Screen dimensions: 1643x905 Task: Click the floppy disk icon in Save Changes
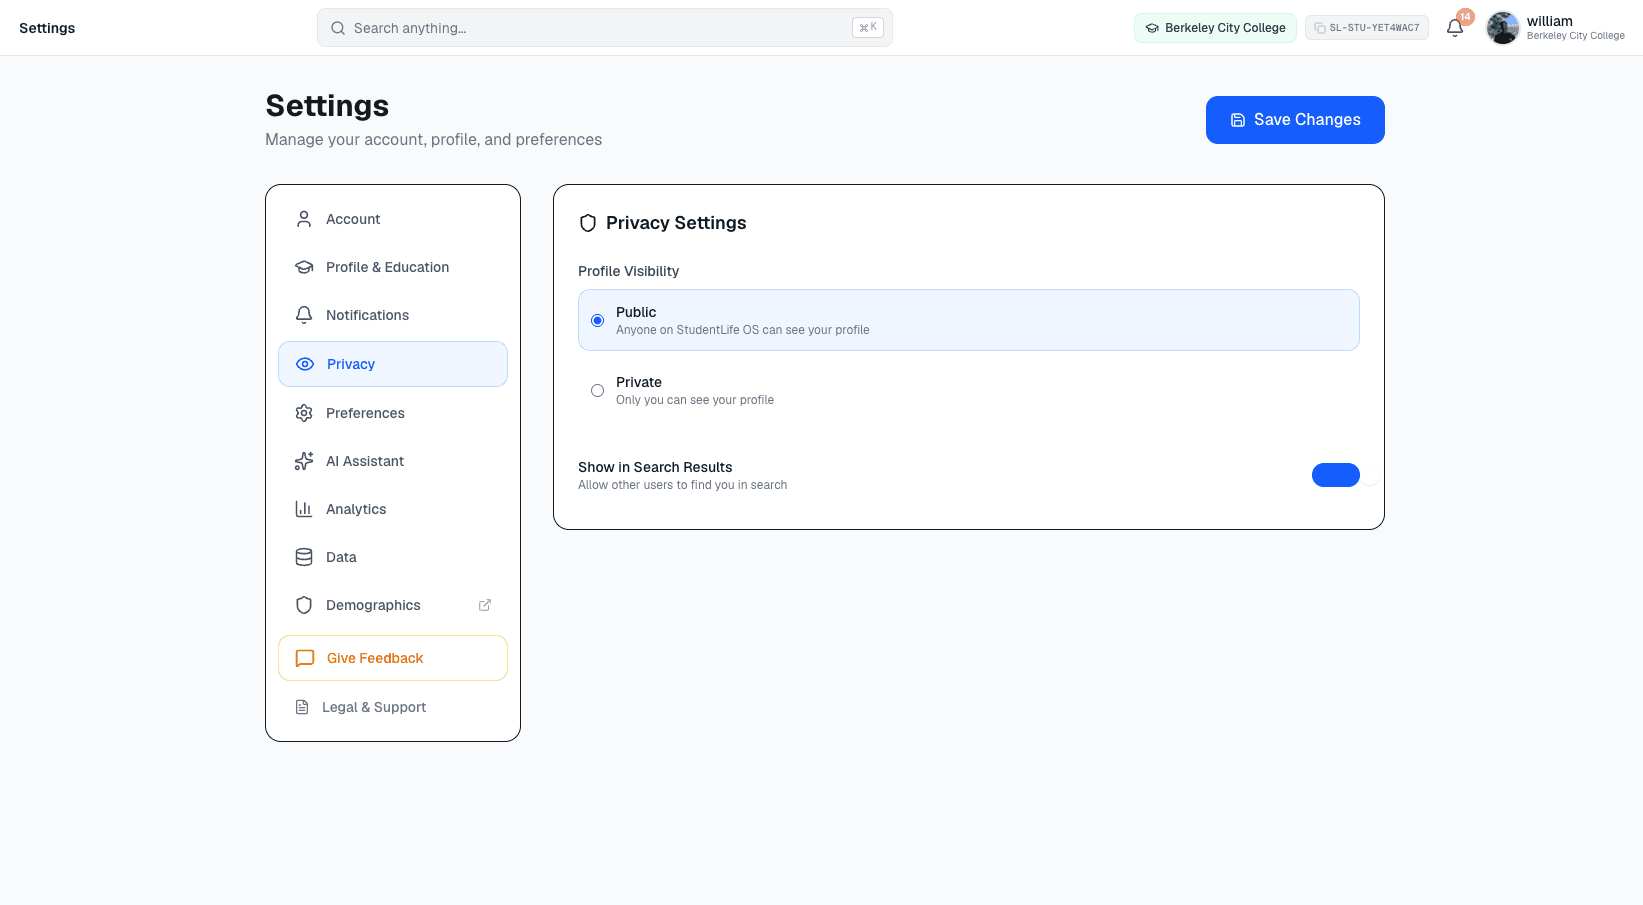tap(1238, 120)
